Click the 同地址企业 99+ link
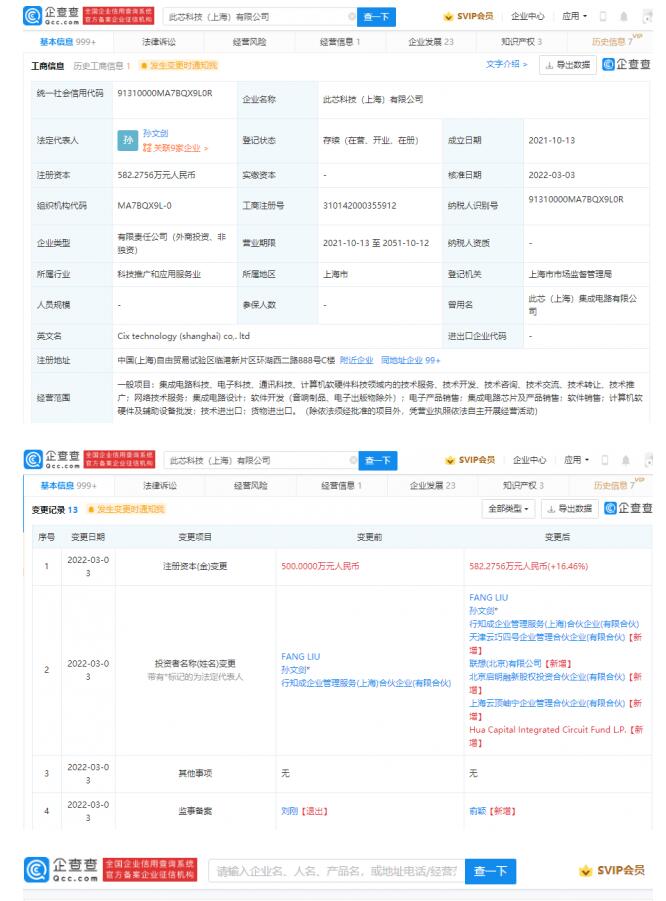Viewport: 666px width, 901px height. tap(410, 360)
